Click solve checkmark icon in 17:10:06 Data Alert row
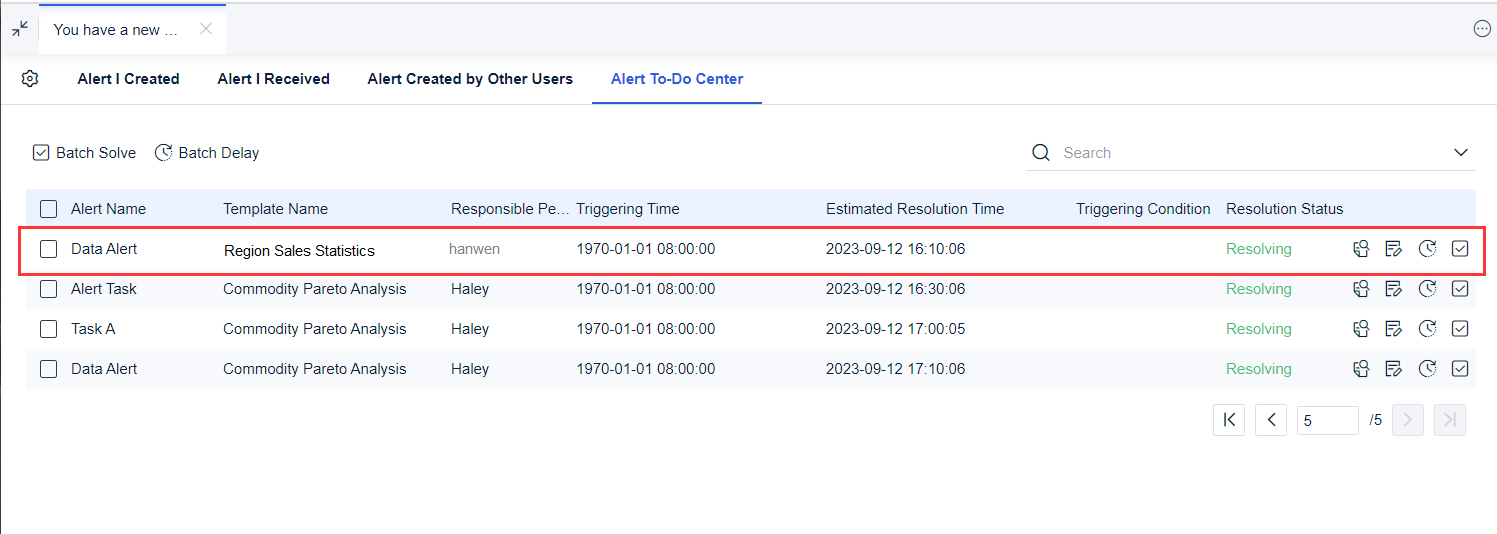This screenshot has height=534, width=1497. (1460, 369)
